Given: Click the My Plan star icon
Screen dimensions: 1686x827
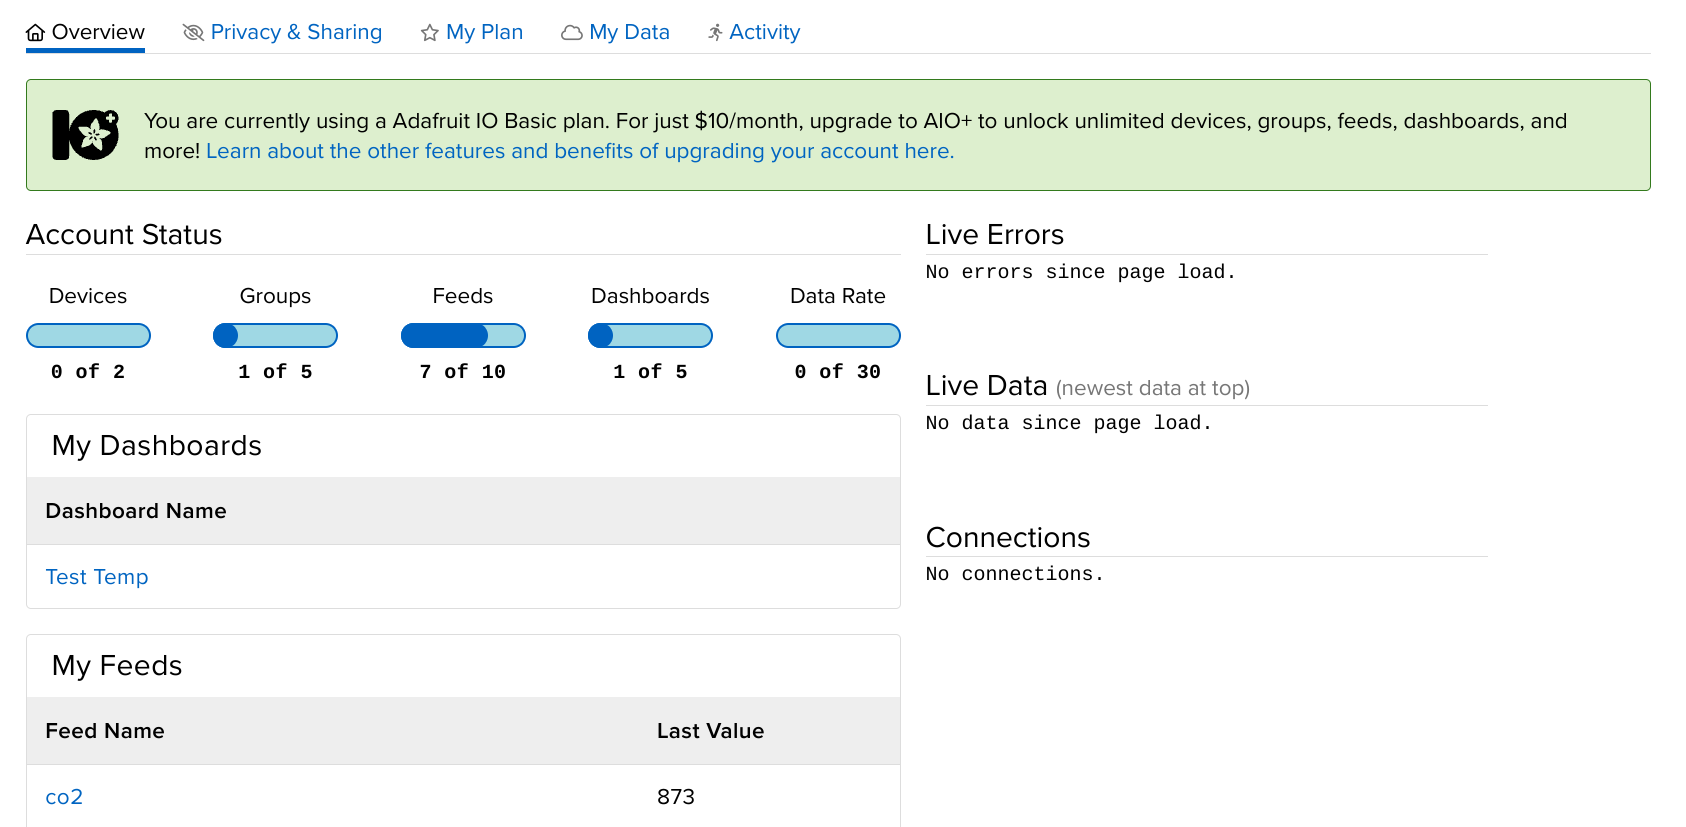Looking at the screenshot, I should point(430,33).
